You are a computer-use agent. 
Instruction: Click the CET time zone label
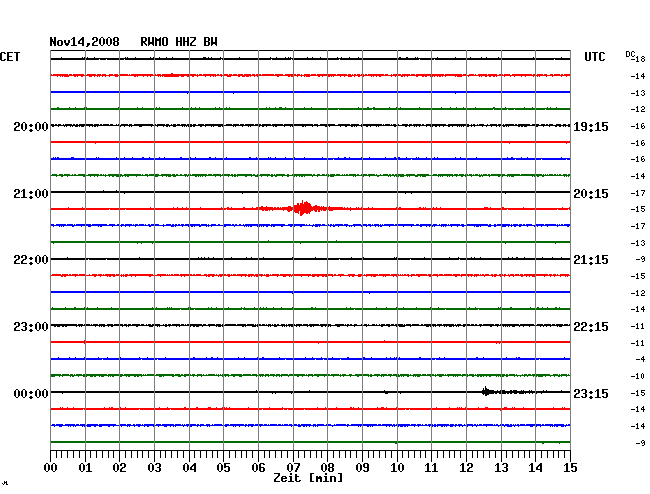10,57
